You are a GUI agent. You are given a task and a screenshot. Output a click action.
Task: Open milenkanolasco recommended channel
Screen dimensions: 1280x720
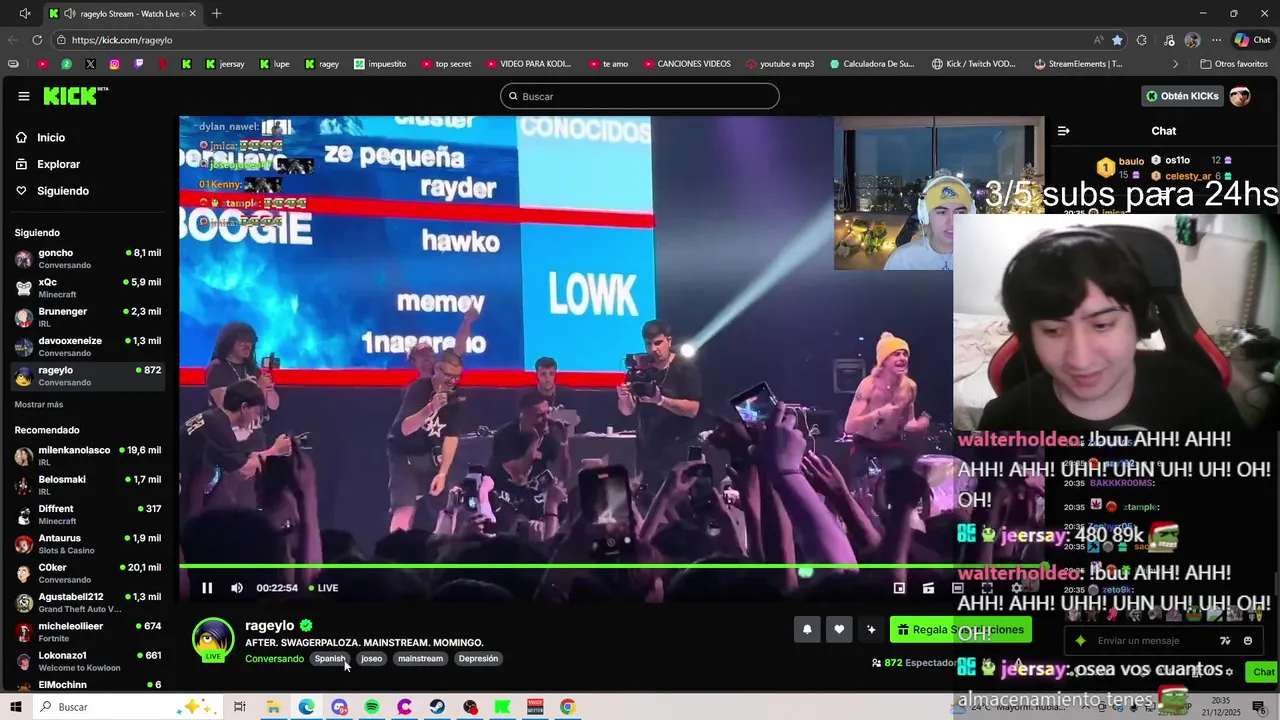coord(87,455)
